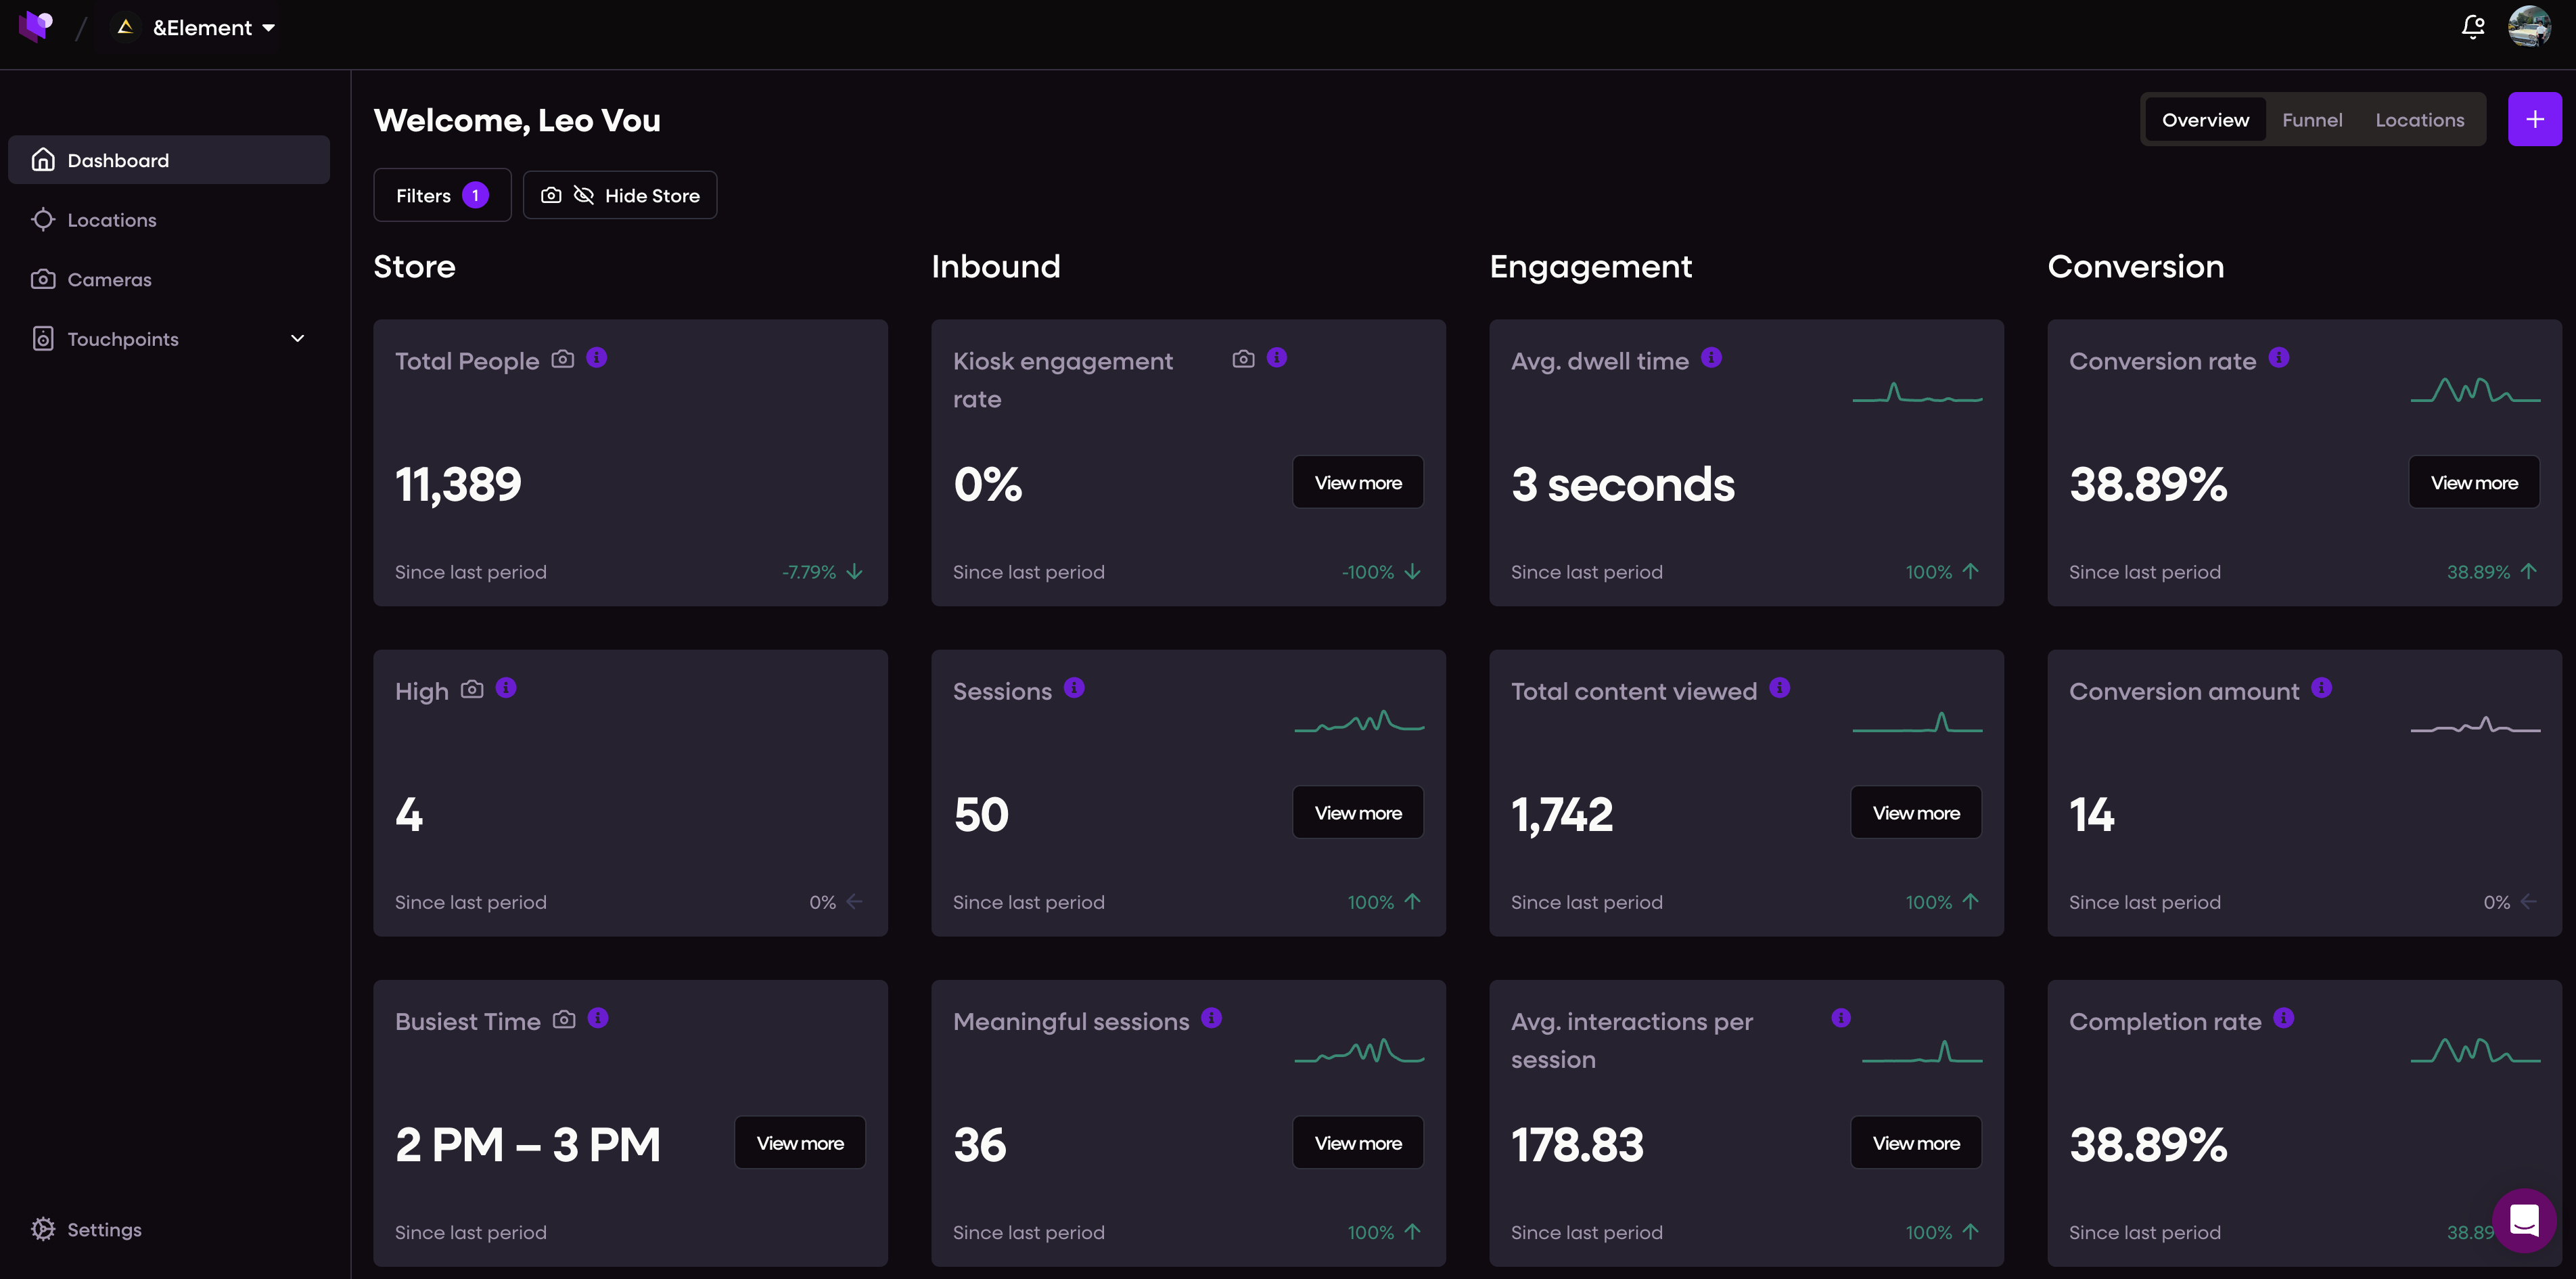Select the Overview tab

[x=2205, y=120]
